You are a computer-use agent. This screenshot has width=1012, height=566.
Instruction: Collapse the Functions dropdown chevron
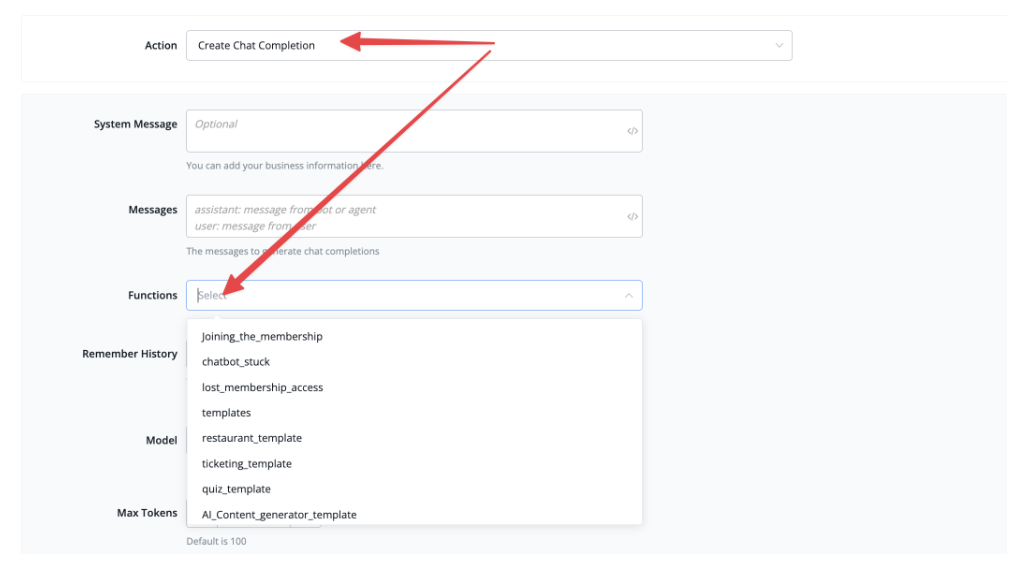pyautogui.click(x=628, y=296)
